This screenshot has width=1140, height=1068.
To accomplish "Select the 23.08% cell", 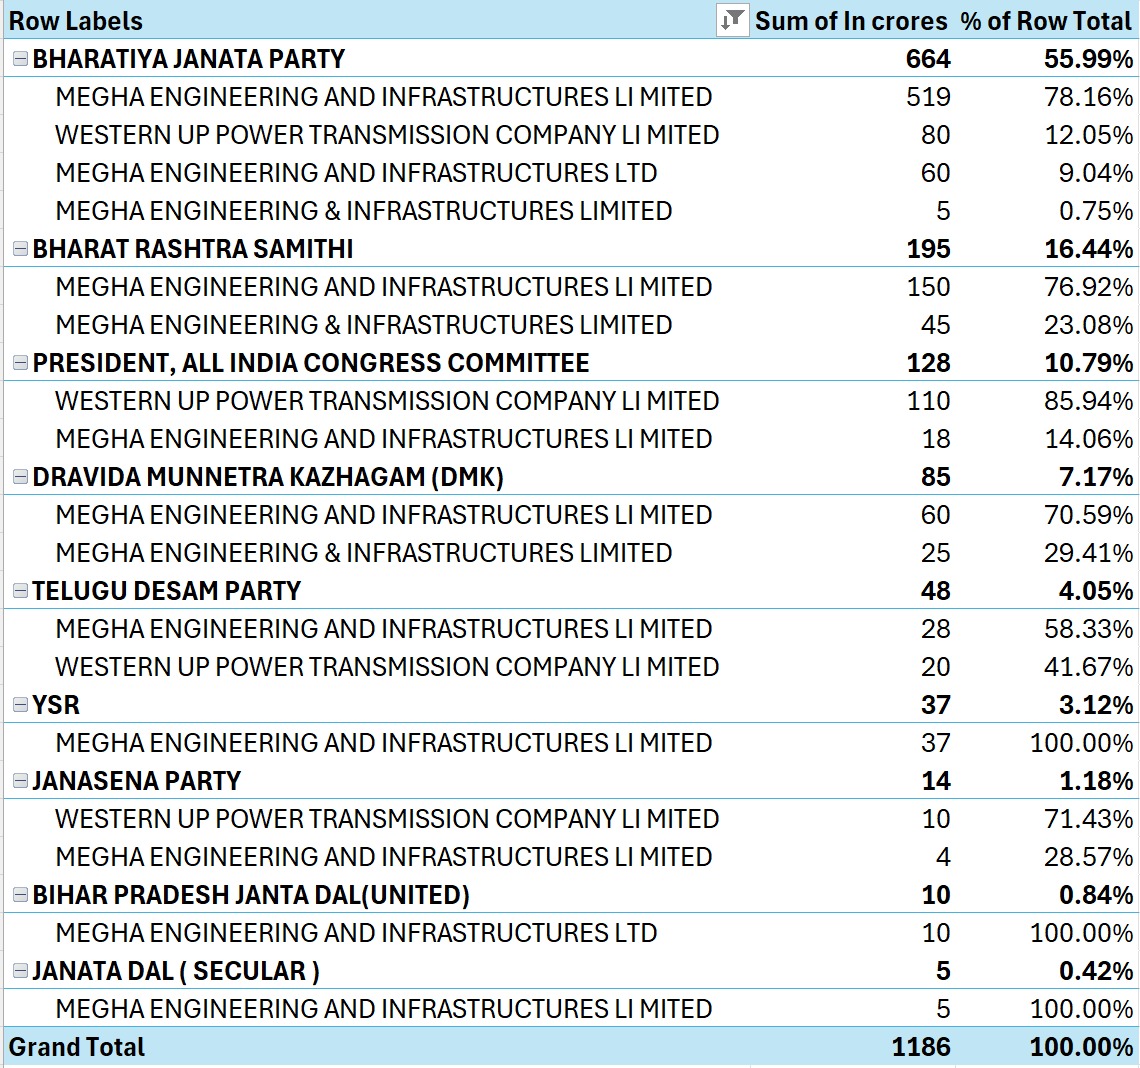I will click(1088, 325).
